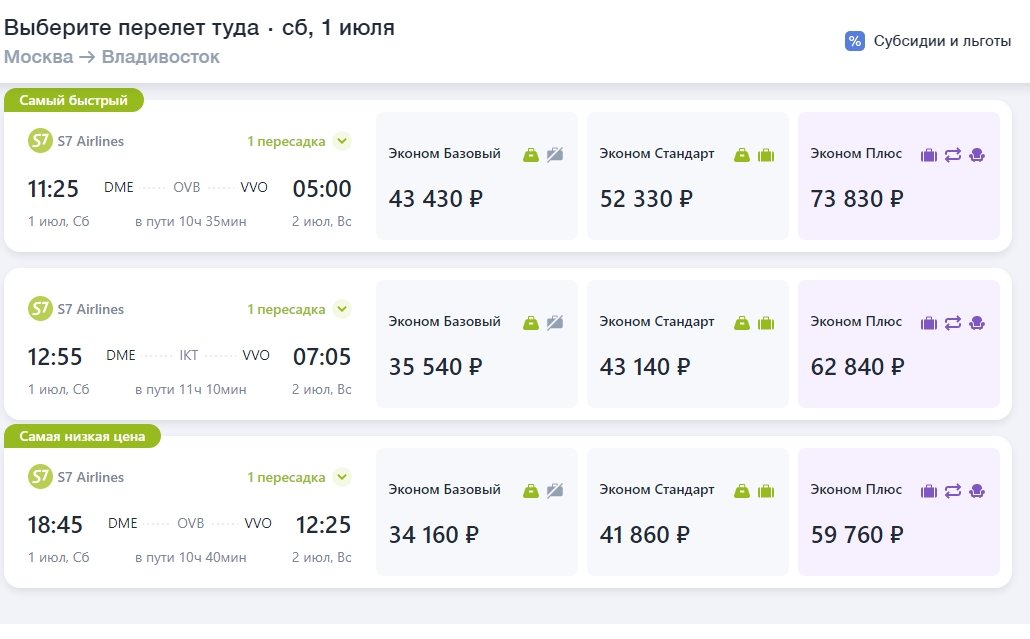The image size is (1030, 639).
Task: Click the no-baggage icon on 43 430 ₽ fare
Action: [x=555, y=154]
